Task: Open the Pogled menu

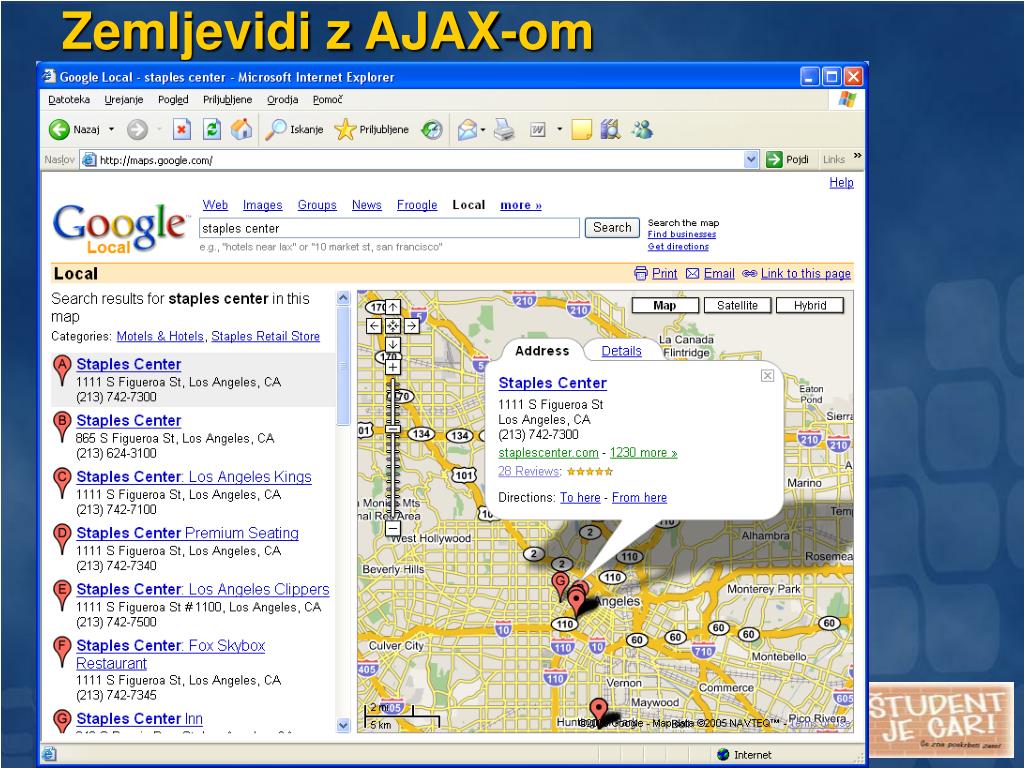Action: [173, 99]
